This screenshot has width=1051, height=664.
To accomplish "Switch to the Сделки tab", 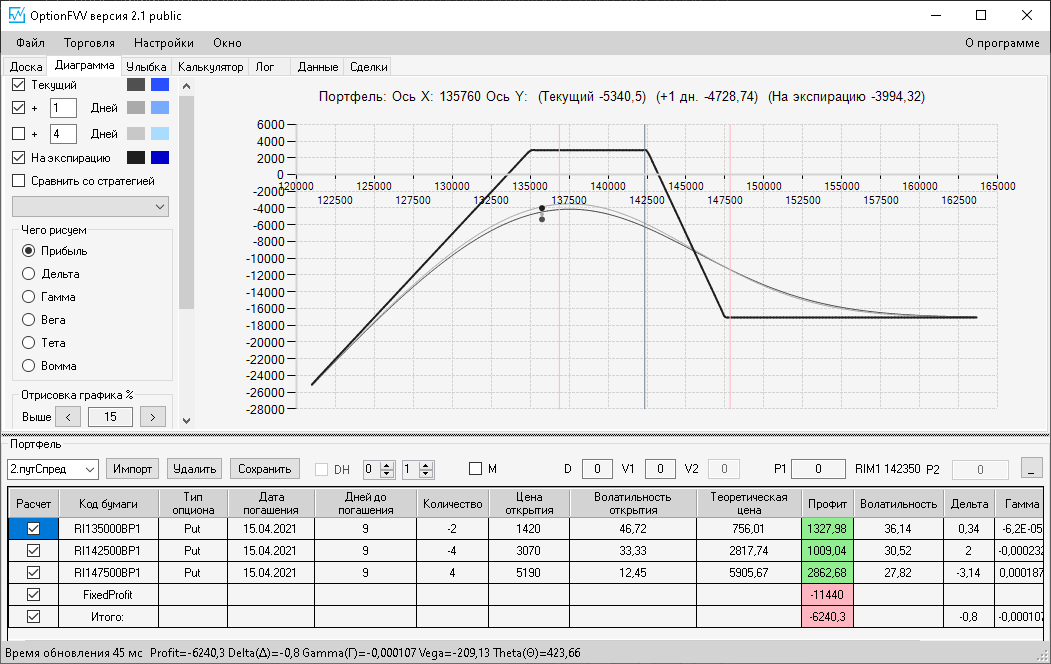I will (369, 66).
